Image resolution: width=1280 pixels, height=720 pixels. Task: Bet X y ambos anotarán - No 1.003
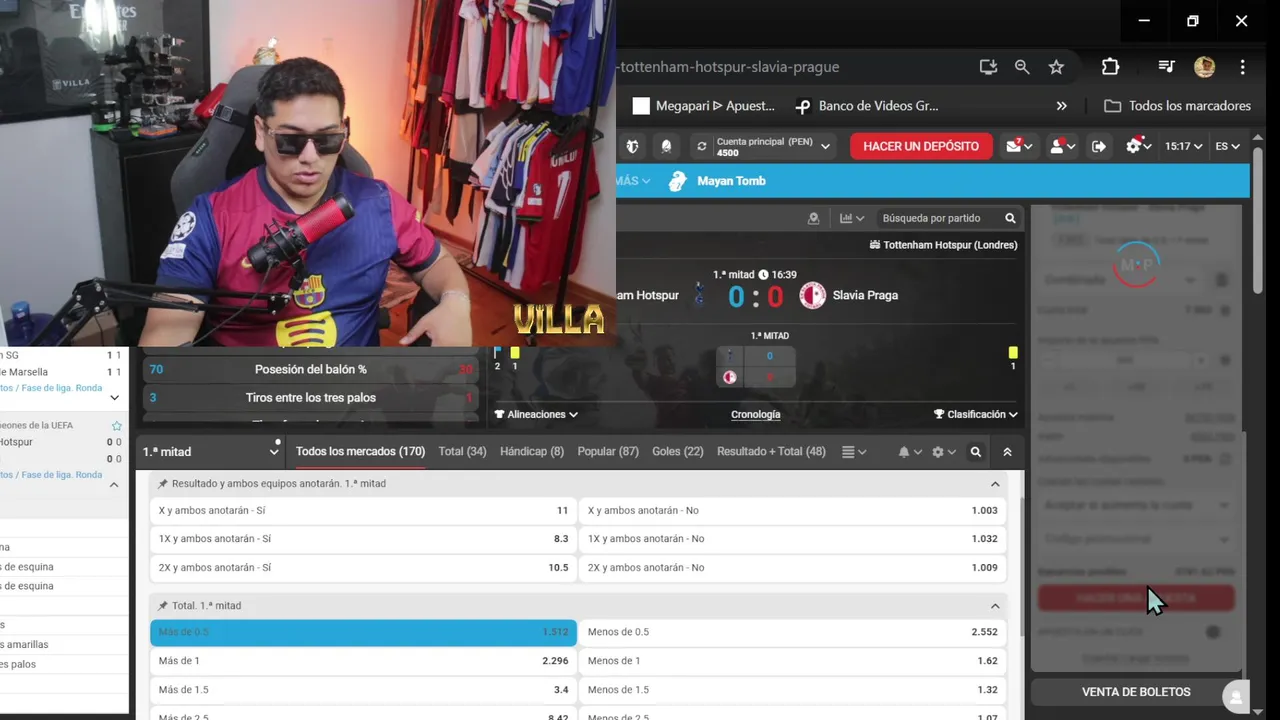click(x=792, y=510)
